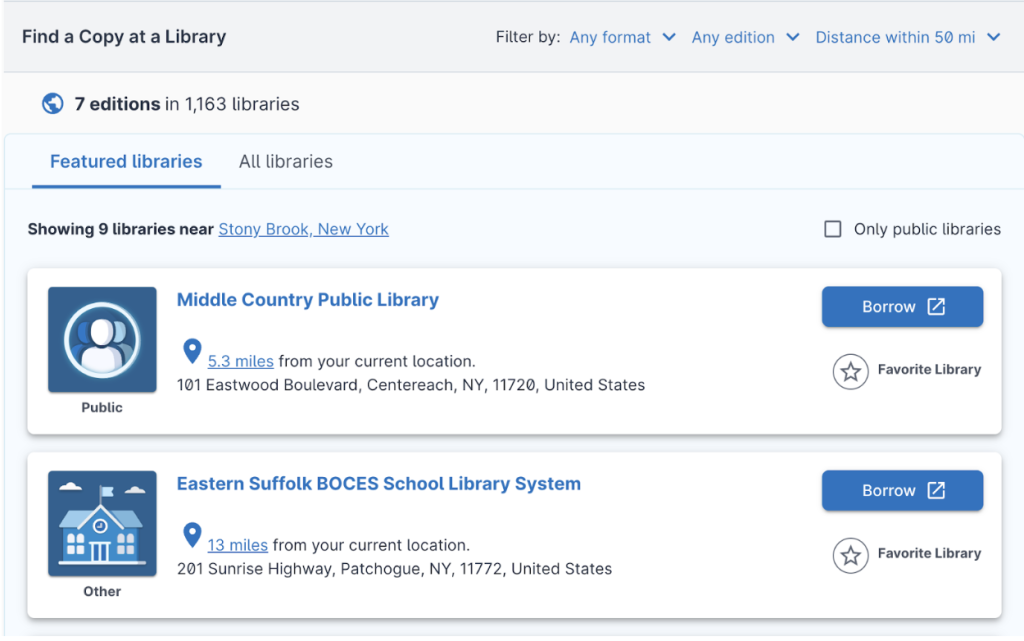
Task: Click the Middle Country Public Library thumbnail
Action: pyautogui.click(x=102, y=339)
